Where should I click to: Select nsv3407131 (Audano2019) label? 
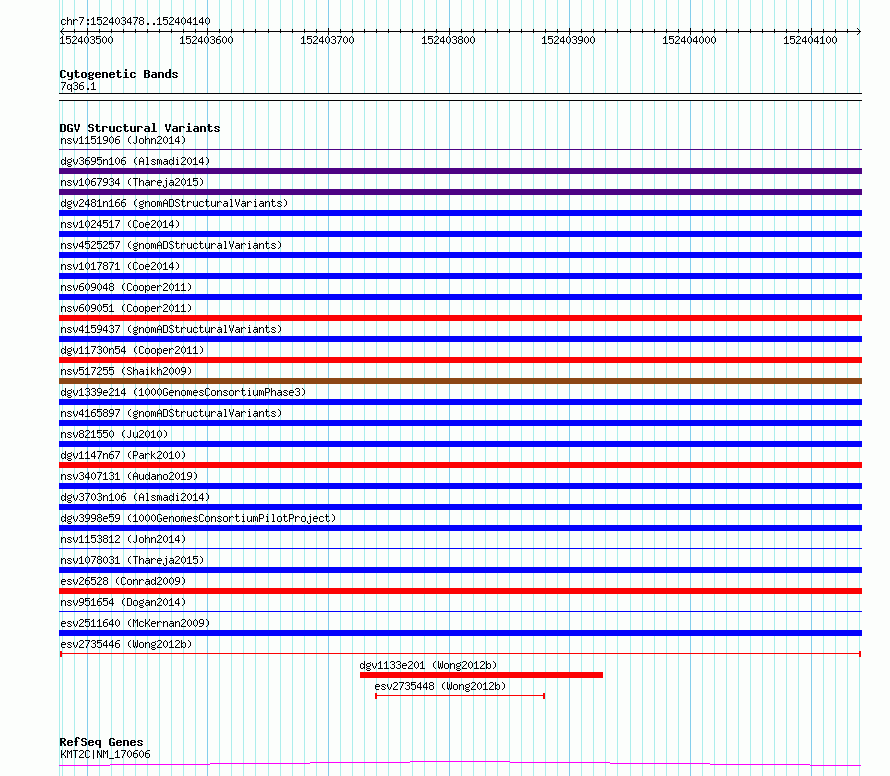click(x=129, y=476)
